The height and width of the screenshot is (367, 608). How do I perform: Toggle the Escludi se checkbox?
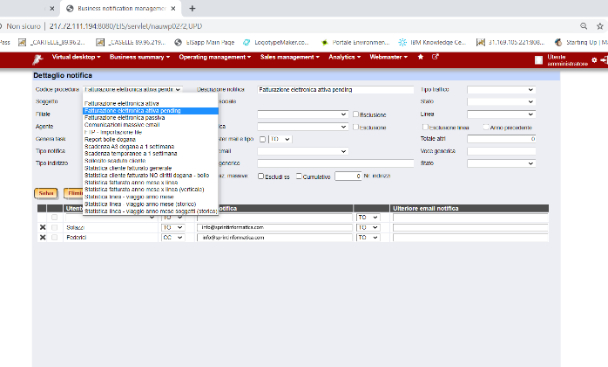coord(261,176)
